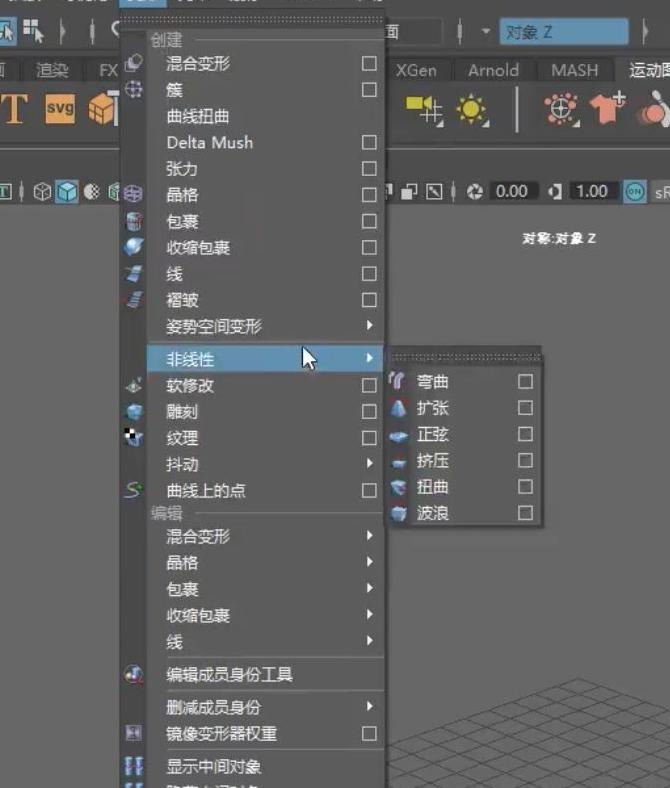Click the wrap icon beside 包裹
670x788 pixels.
pyautogui.click(x=134, y=221)
